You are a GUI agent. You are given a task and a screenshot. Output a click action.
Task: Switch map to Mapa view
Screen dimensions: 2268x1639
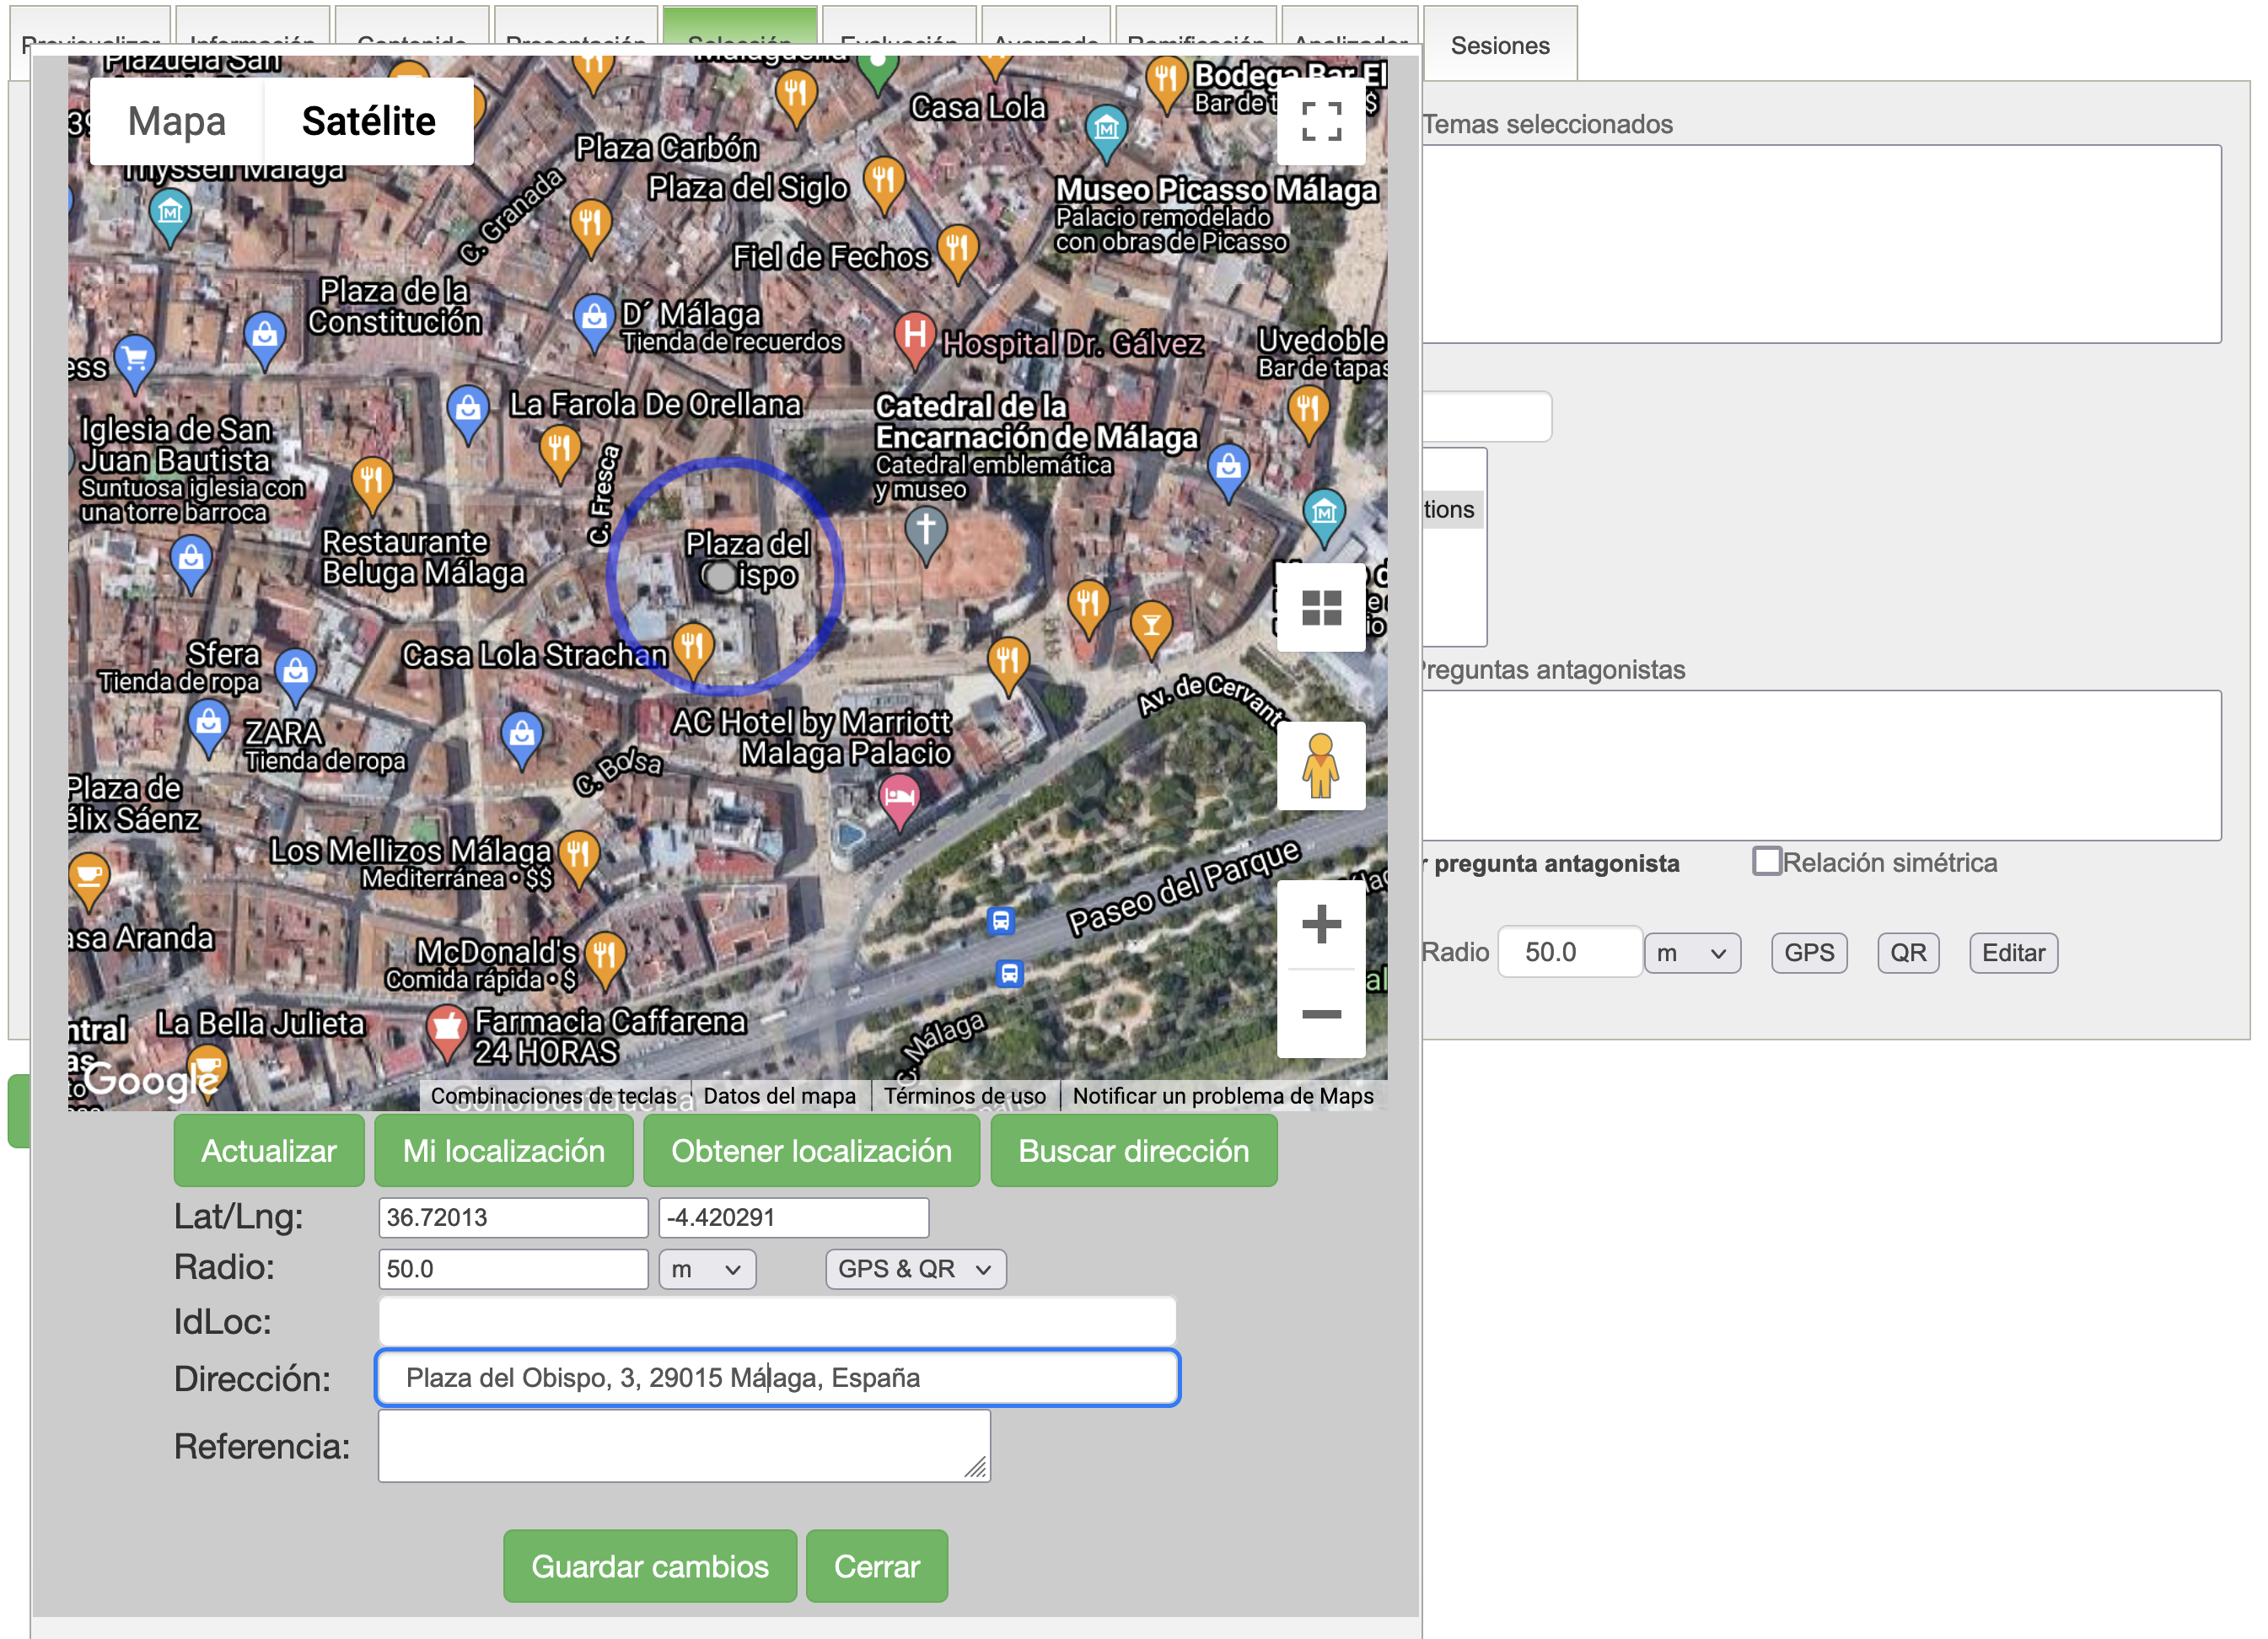177,121
